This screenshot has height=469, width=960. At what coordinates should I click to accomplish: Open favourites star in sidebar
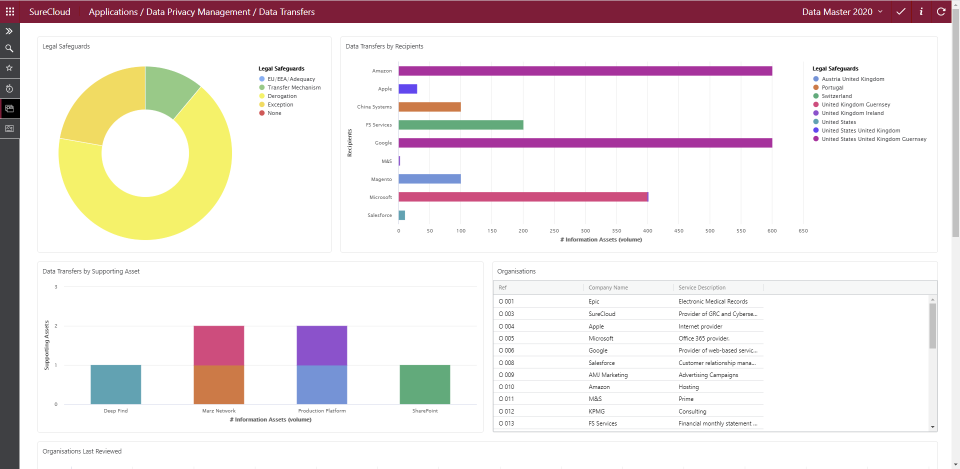tap(9, 68)
